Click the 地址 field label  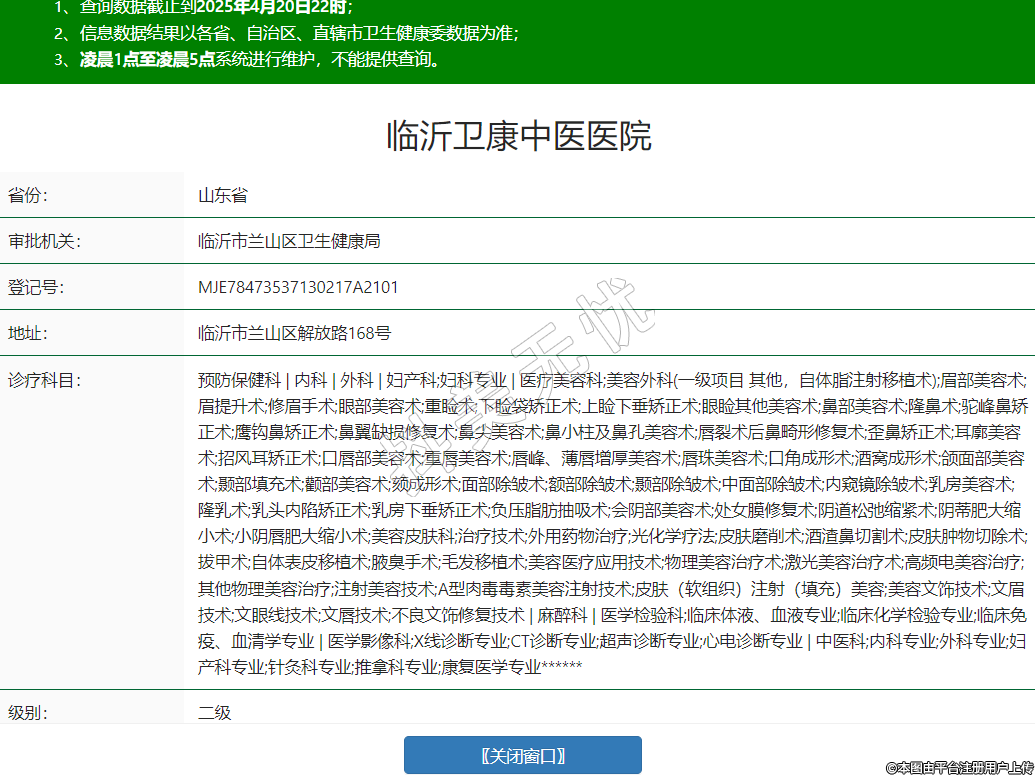point(28,334)
